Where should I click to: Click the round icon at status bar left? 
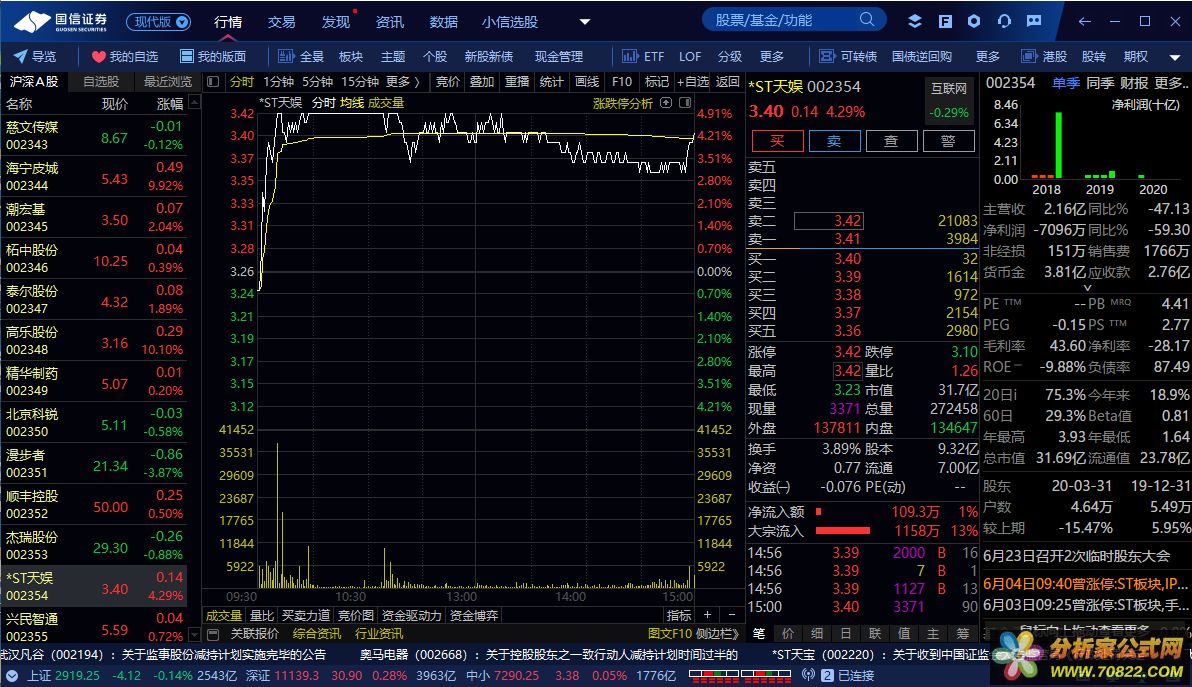click(x=11, y=675)
